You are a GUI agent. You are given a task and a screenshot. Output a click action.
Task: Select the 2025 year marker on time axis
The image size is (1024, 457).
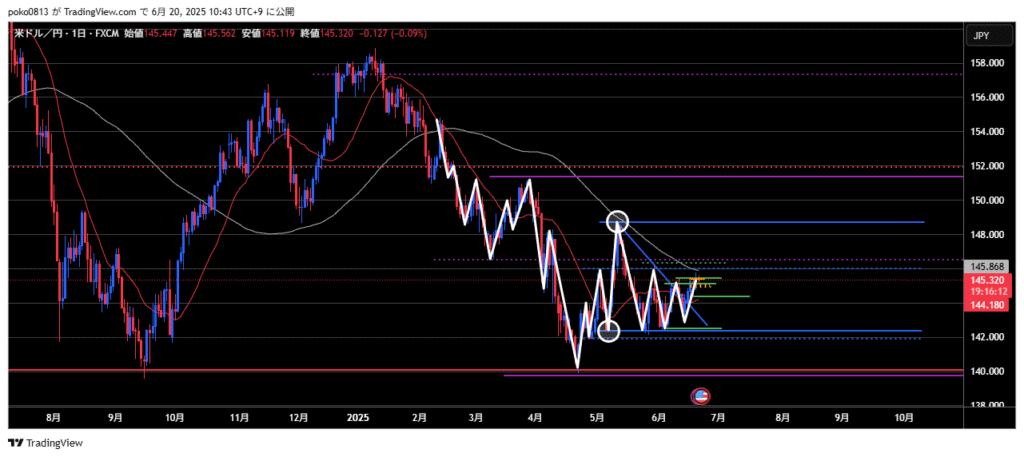(357, 417)
